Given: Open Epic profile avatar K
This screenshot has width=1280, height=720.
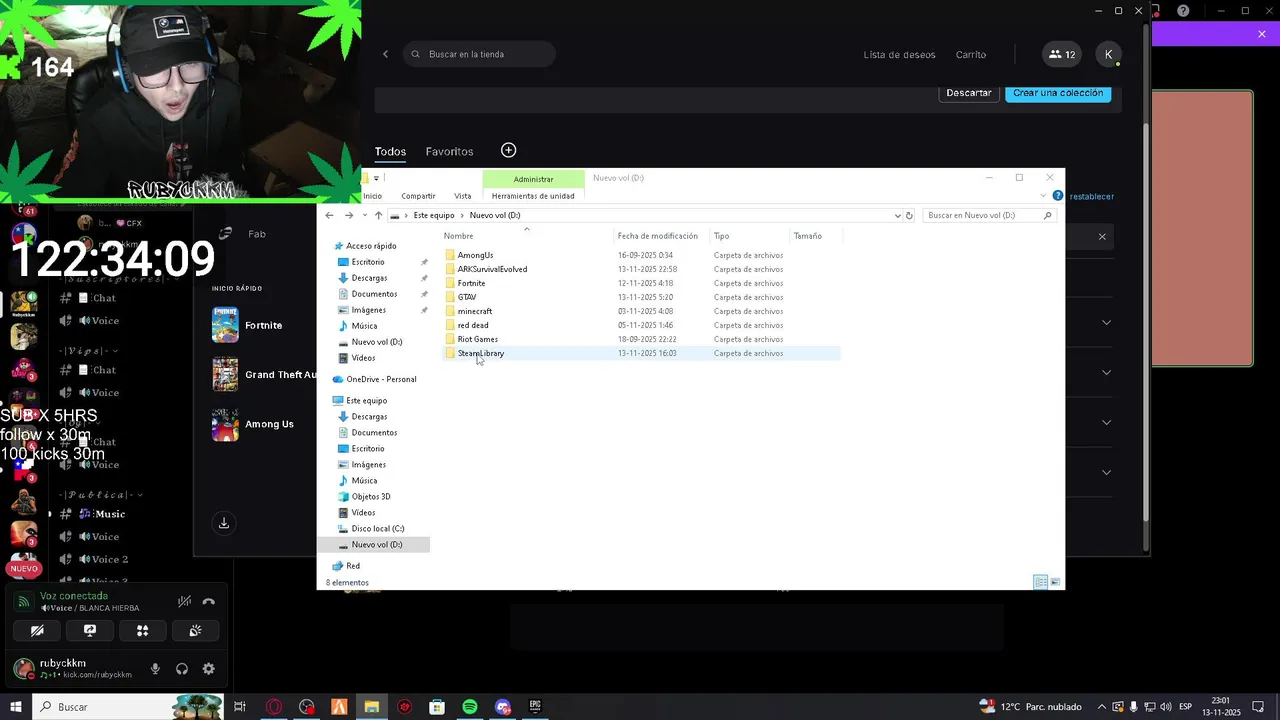Looking at the screenshot, I should [x=1108, y=55].
